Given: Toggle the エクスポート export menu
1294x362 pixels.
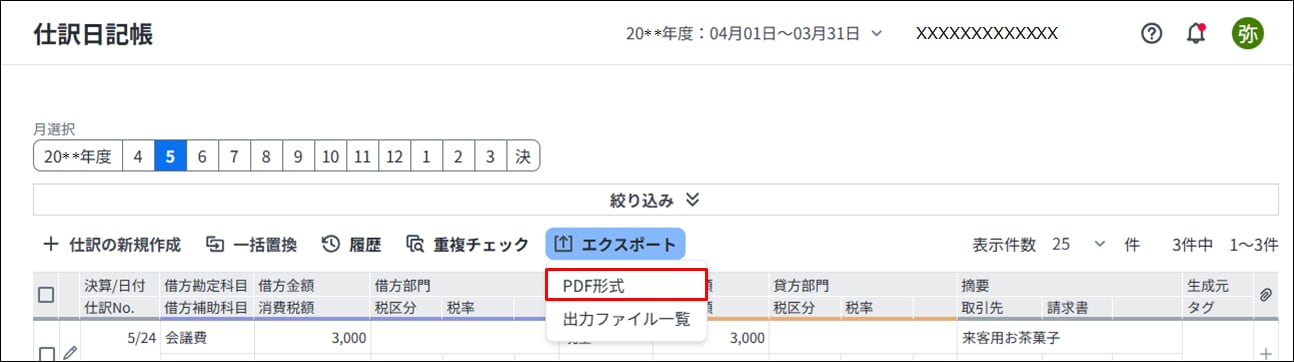Looking at the screenshot, I should coord(616,244).
